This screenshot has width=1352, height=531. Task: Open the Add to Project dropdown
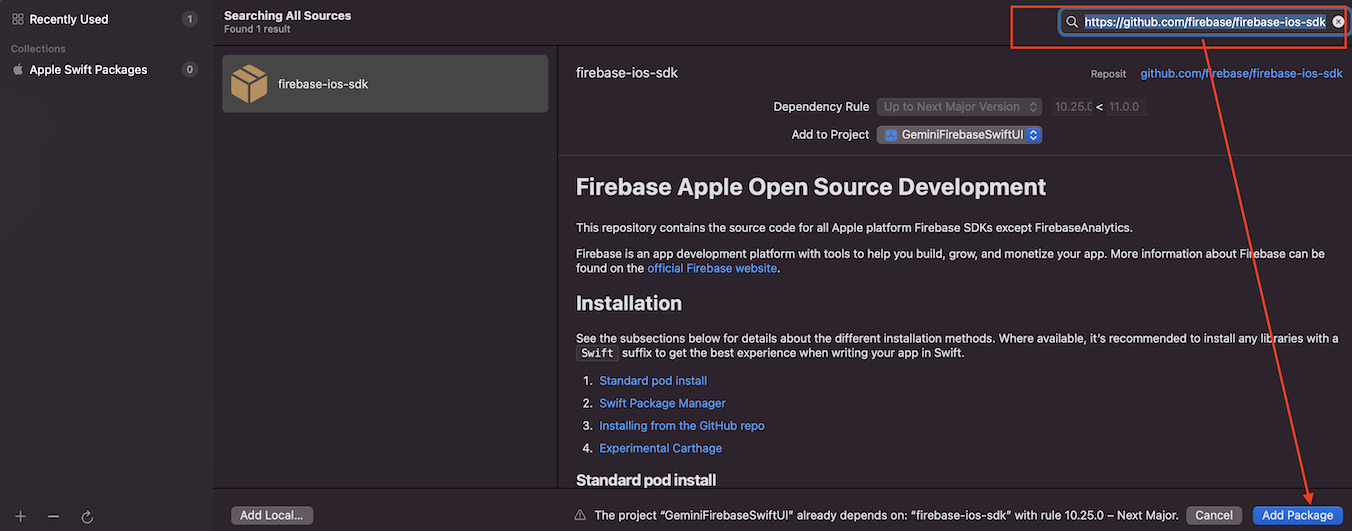tap(960, 135)
